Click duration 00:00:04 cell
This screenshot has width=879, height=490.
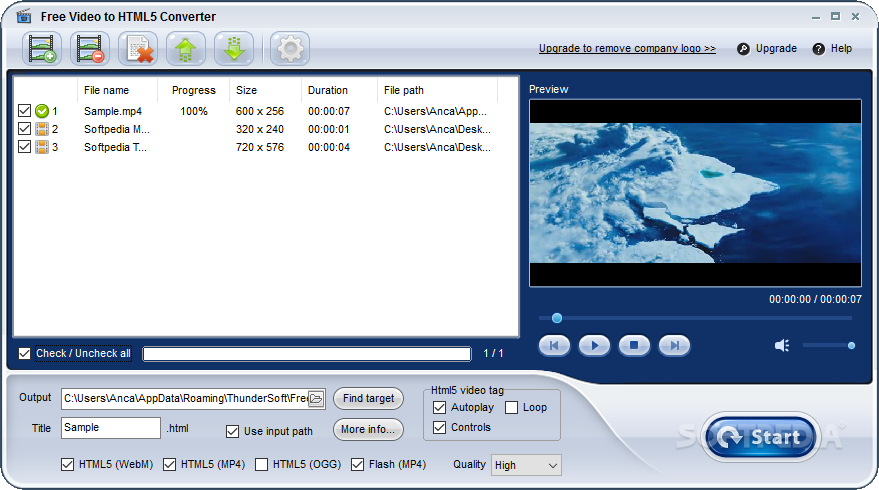[x=329, y=147]
